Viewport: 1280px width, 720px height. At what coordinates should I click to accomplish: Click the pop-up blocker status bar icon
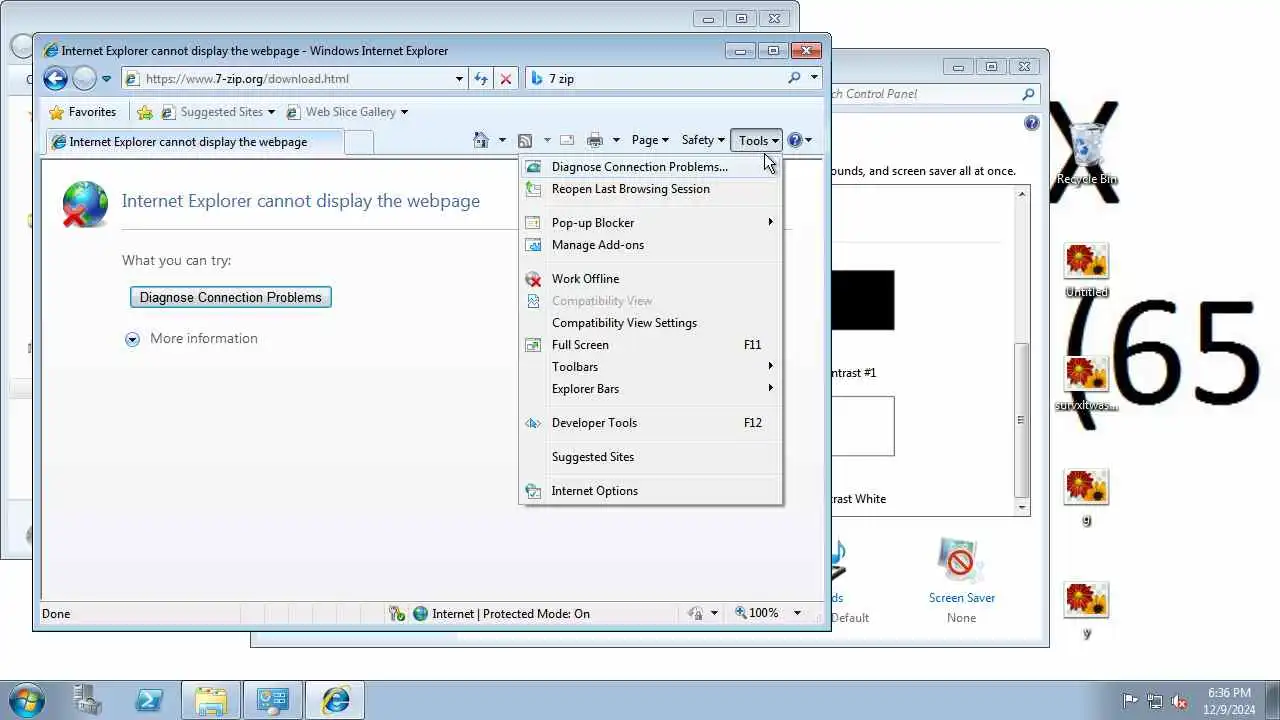coord(397,613)
